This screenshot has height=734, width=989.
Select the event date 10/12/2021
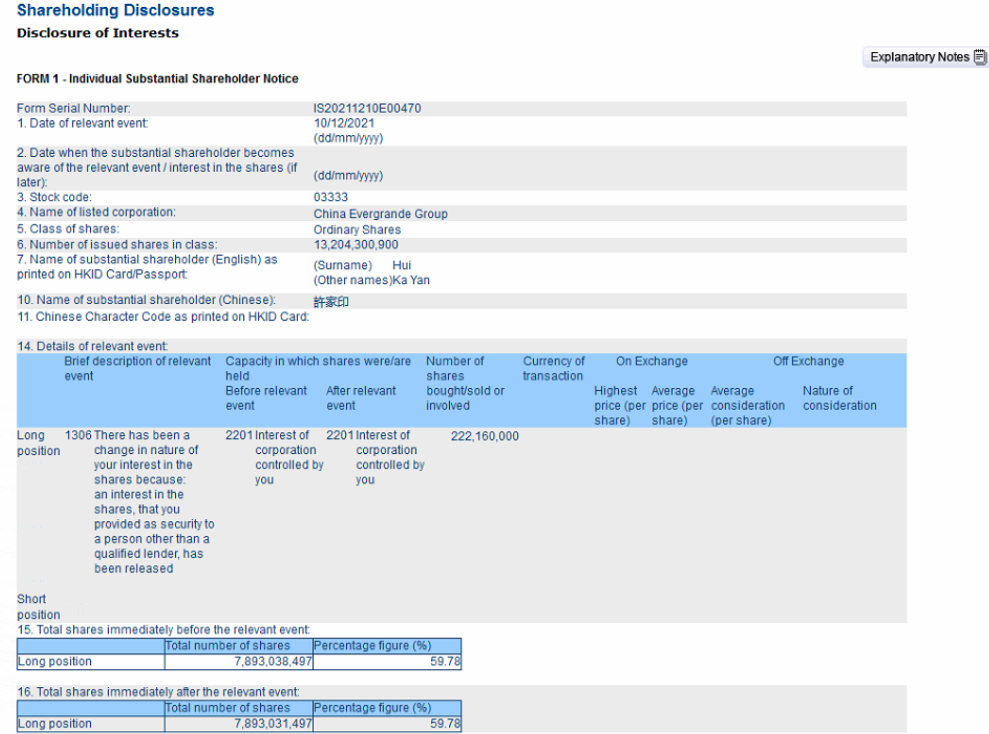[x=344, y=124]
